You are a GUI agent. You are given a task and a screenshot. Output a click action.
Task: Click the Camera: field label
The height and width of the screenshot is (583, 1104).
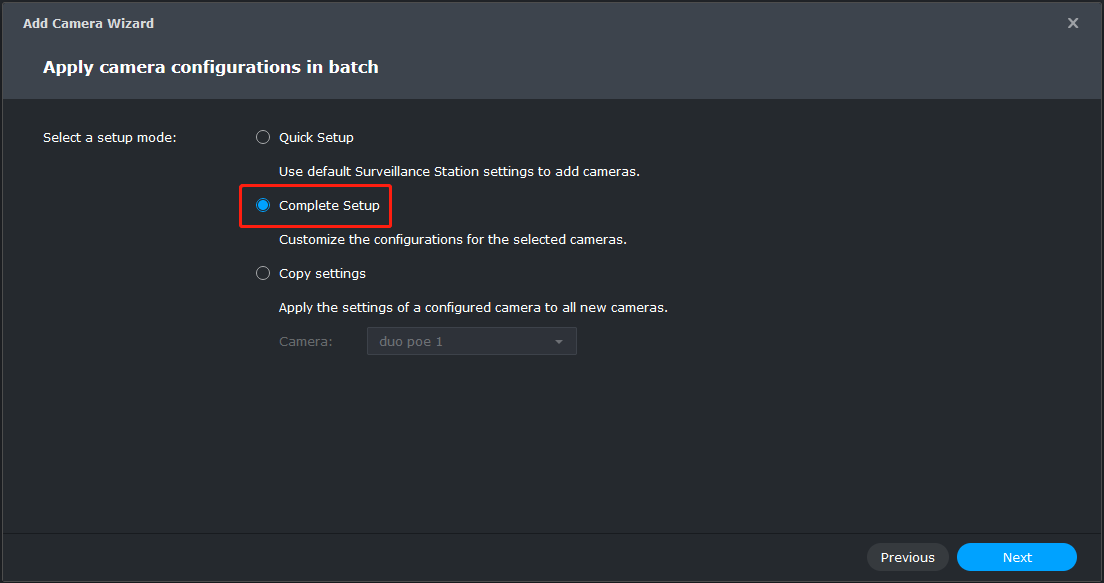click(x=306, y=341)
